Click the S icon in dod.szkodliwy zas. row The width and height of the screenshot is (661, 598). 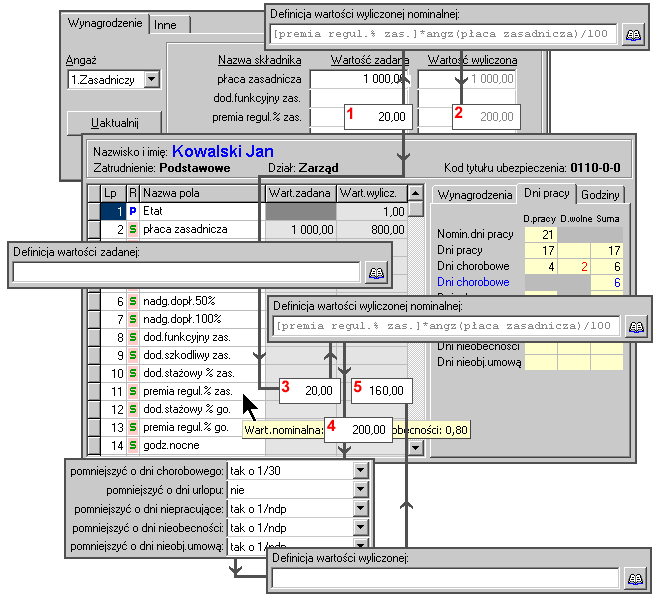tap(133, 355)
